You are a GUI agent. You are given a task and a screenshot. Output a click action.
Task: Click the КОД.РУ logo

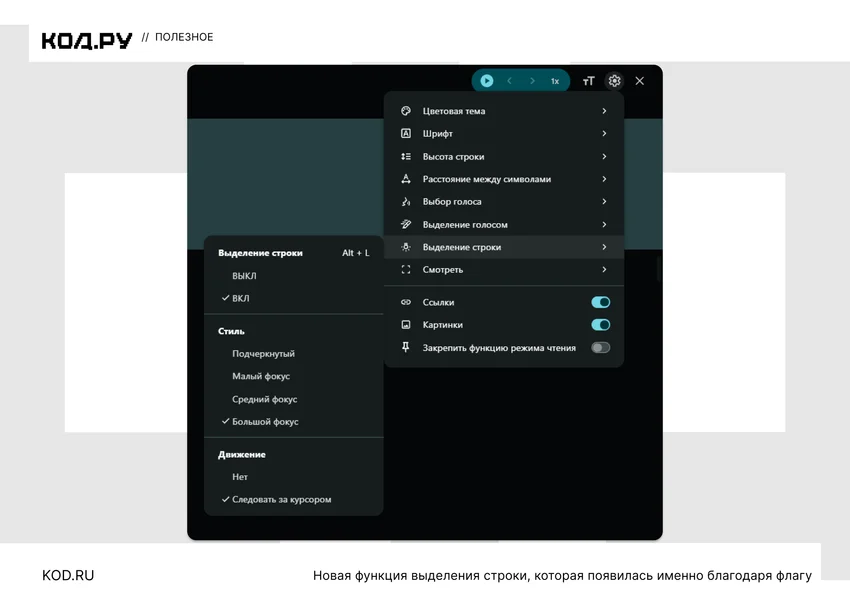pos(87,40)
